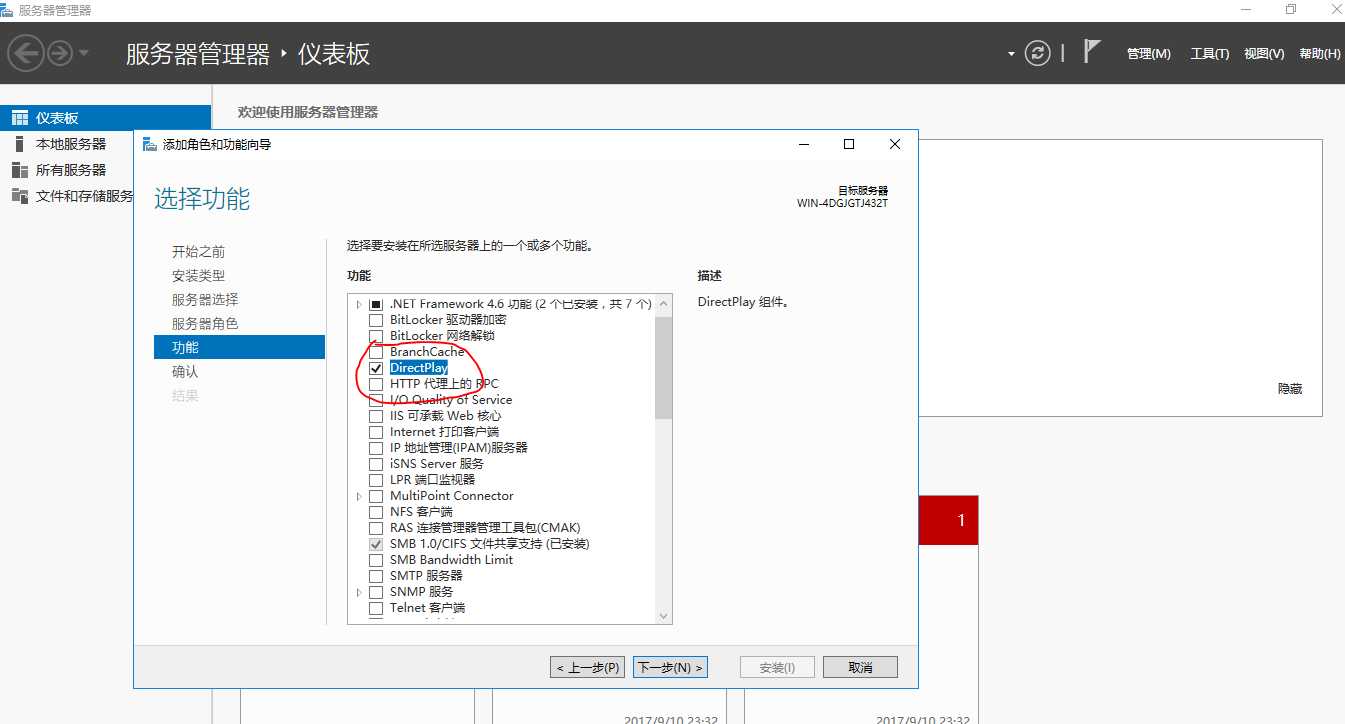Click the wizard title bar icon
The height and width of the screenshot is (724, 1345).
(x=149, y=144)
